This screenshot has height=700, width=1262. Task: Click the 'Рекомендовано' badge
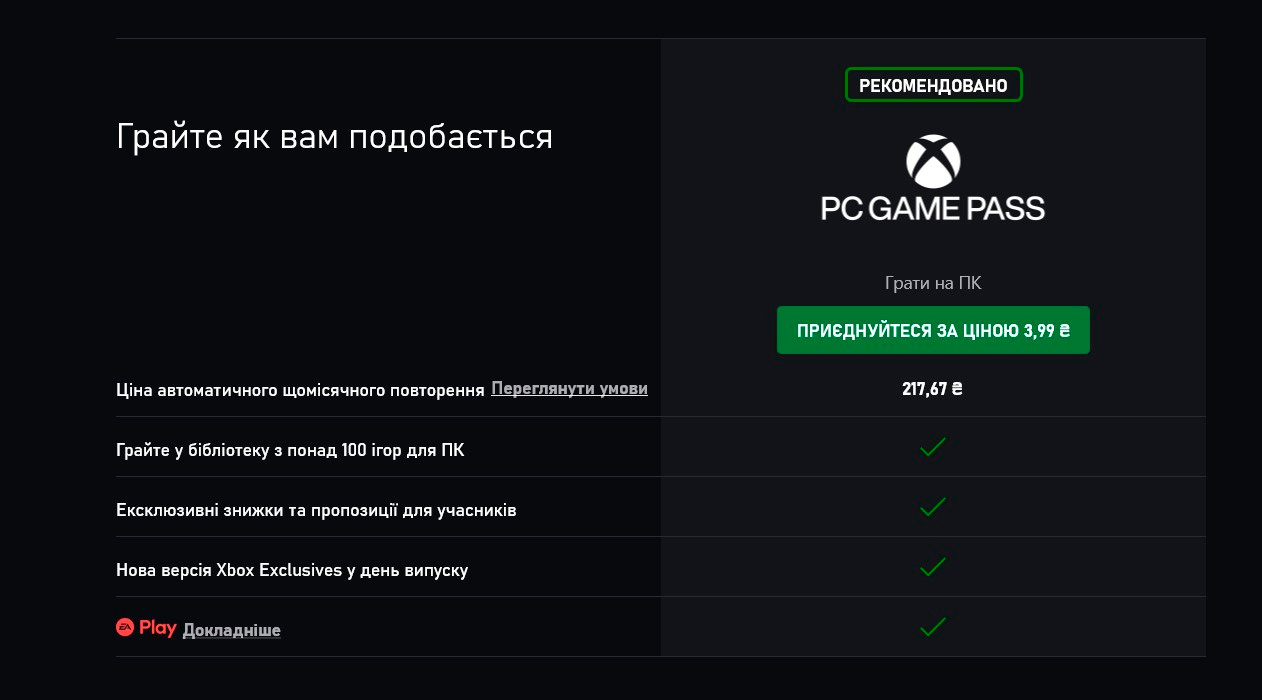click(x=933, y=86)
